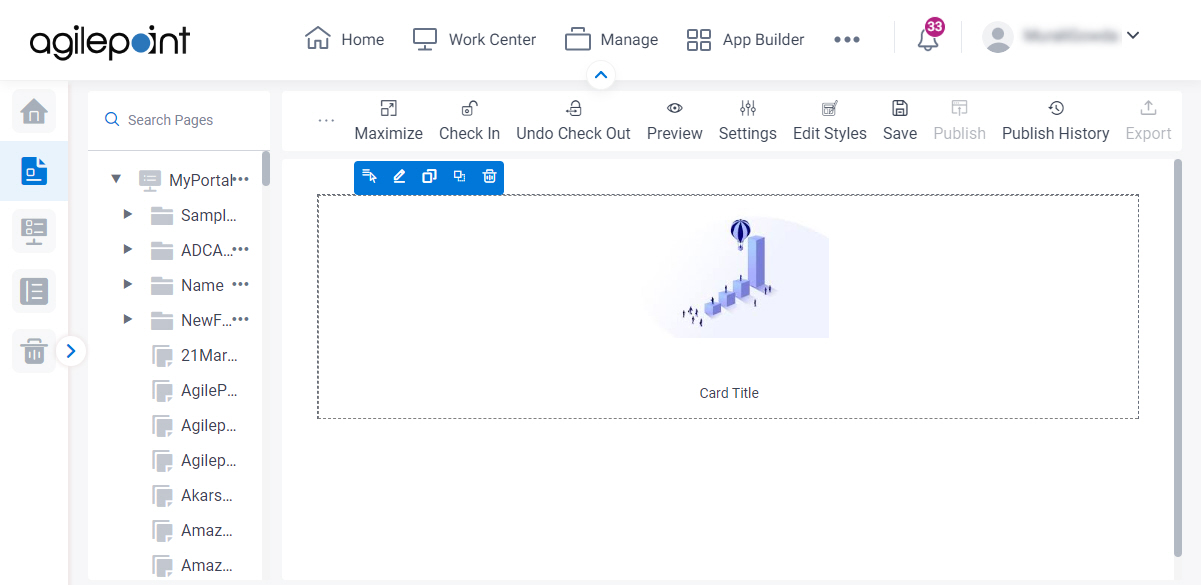The image size is (1201, 585).
Task: Open Name folder more options ellipsis
Action: 241,284
